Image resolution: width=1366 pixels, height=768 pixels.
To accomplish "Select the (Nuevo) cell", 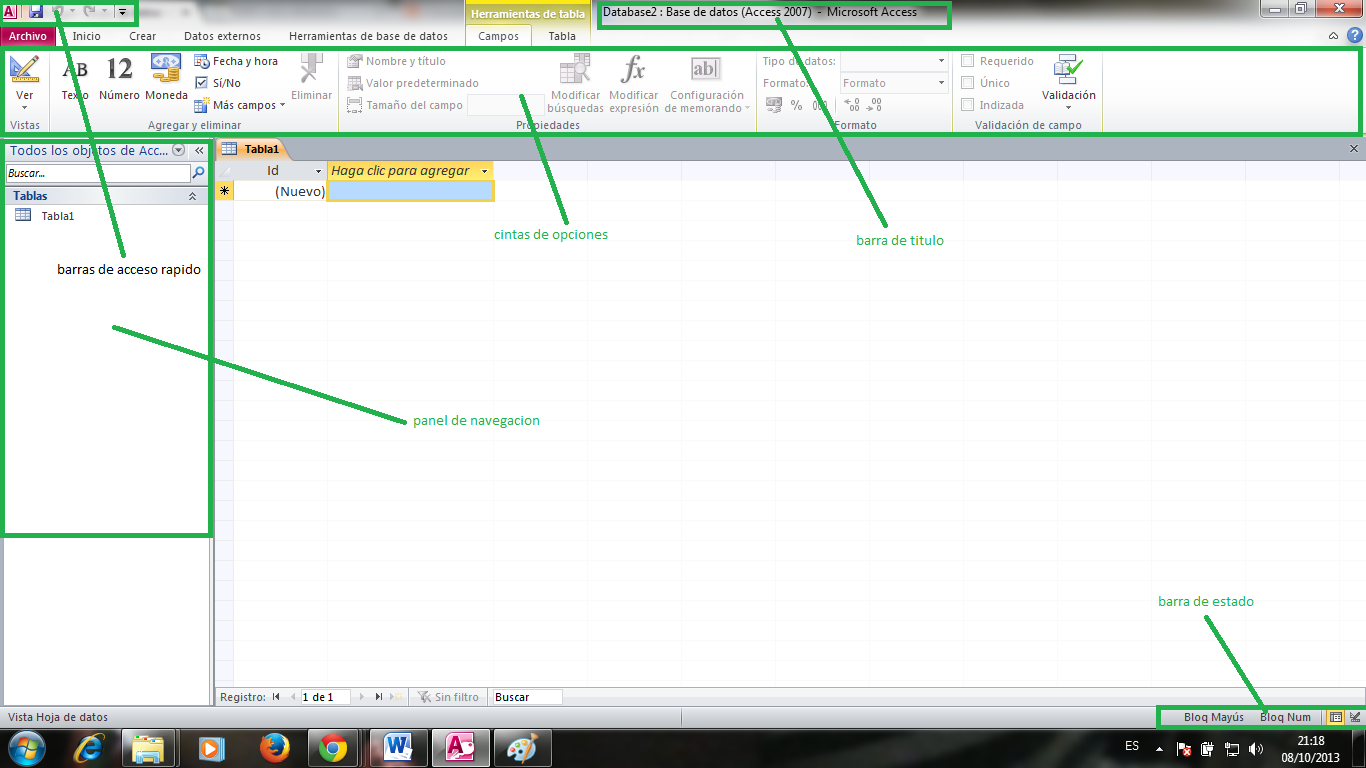I will pos(280,191).
